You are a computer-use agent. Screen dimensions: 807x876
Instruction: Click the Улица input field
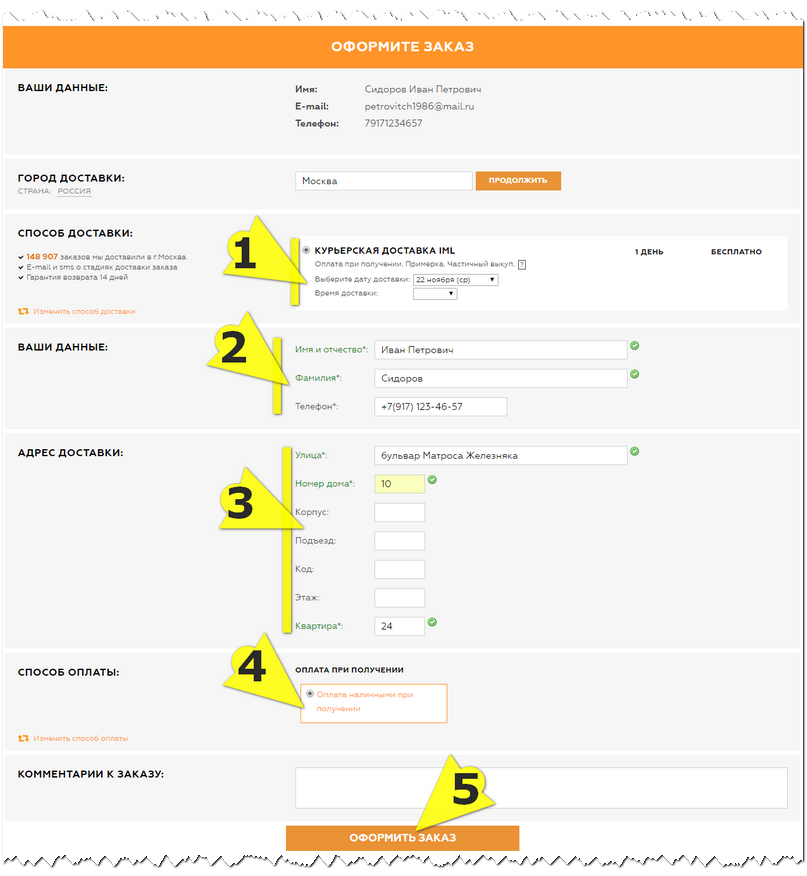(501, 455)
